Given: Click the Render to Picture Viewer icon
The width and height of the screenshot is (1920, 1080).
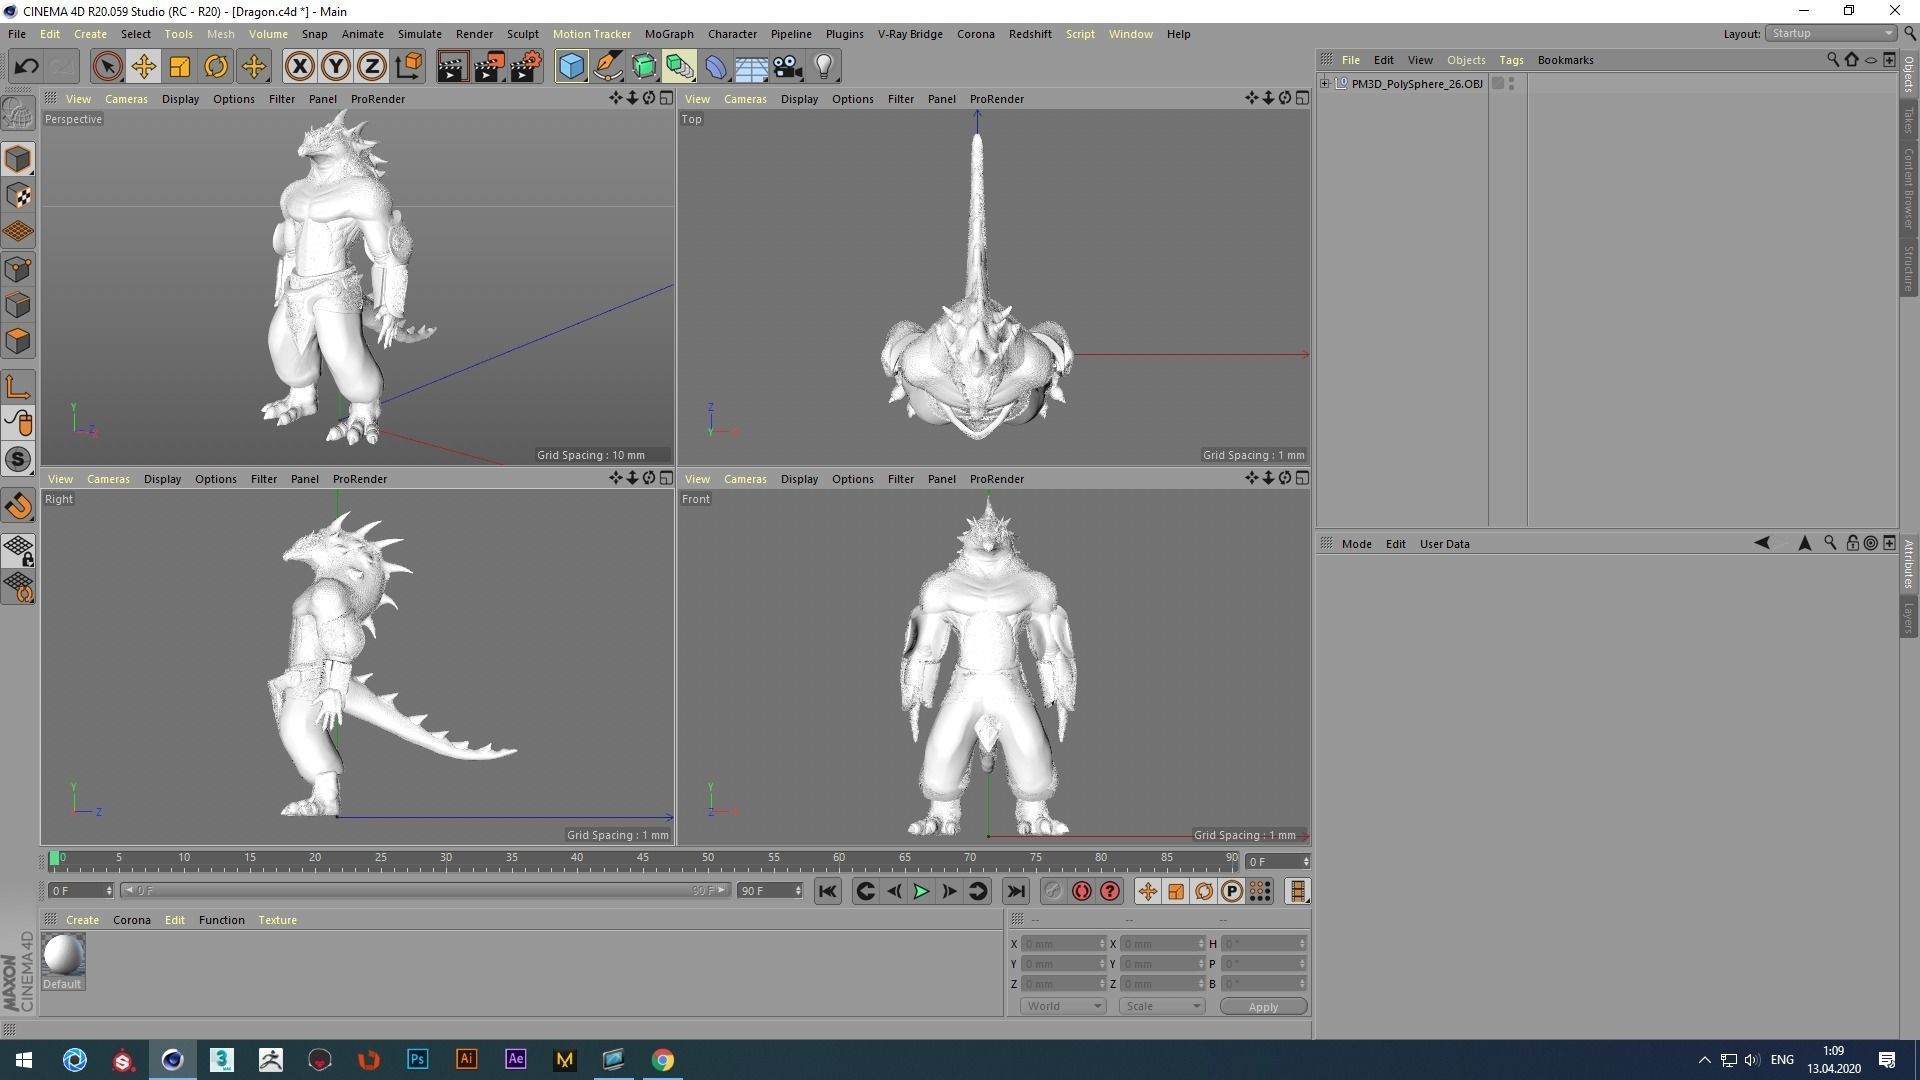Looking at the screenshot, I should click(x=489, y=67).
